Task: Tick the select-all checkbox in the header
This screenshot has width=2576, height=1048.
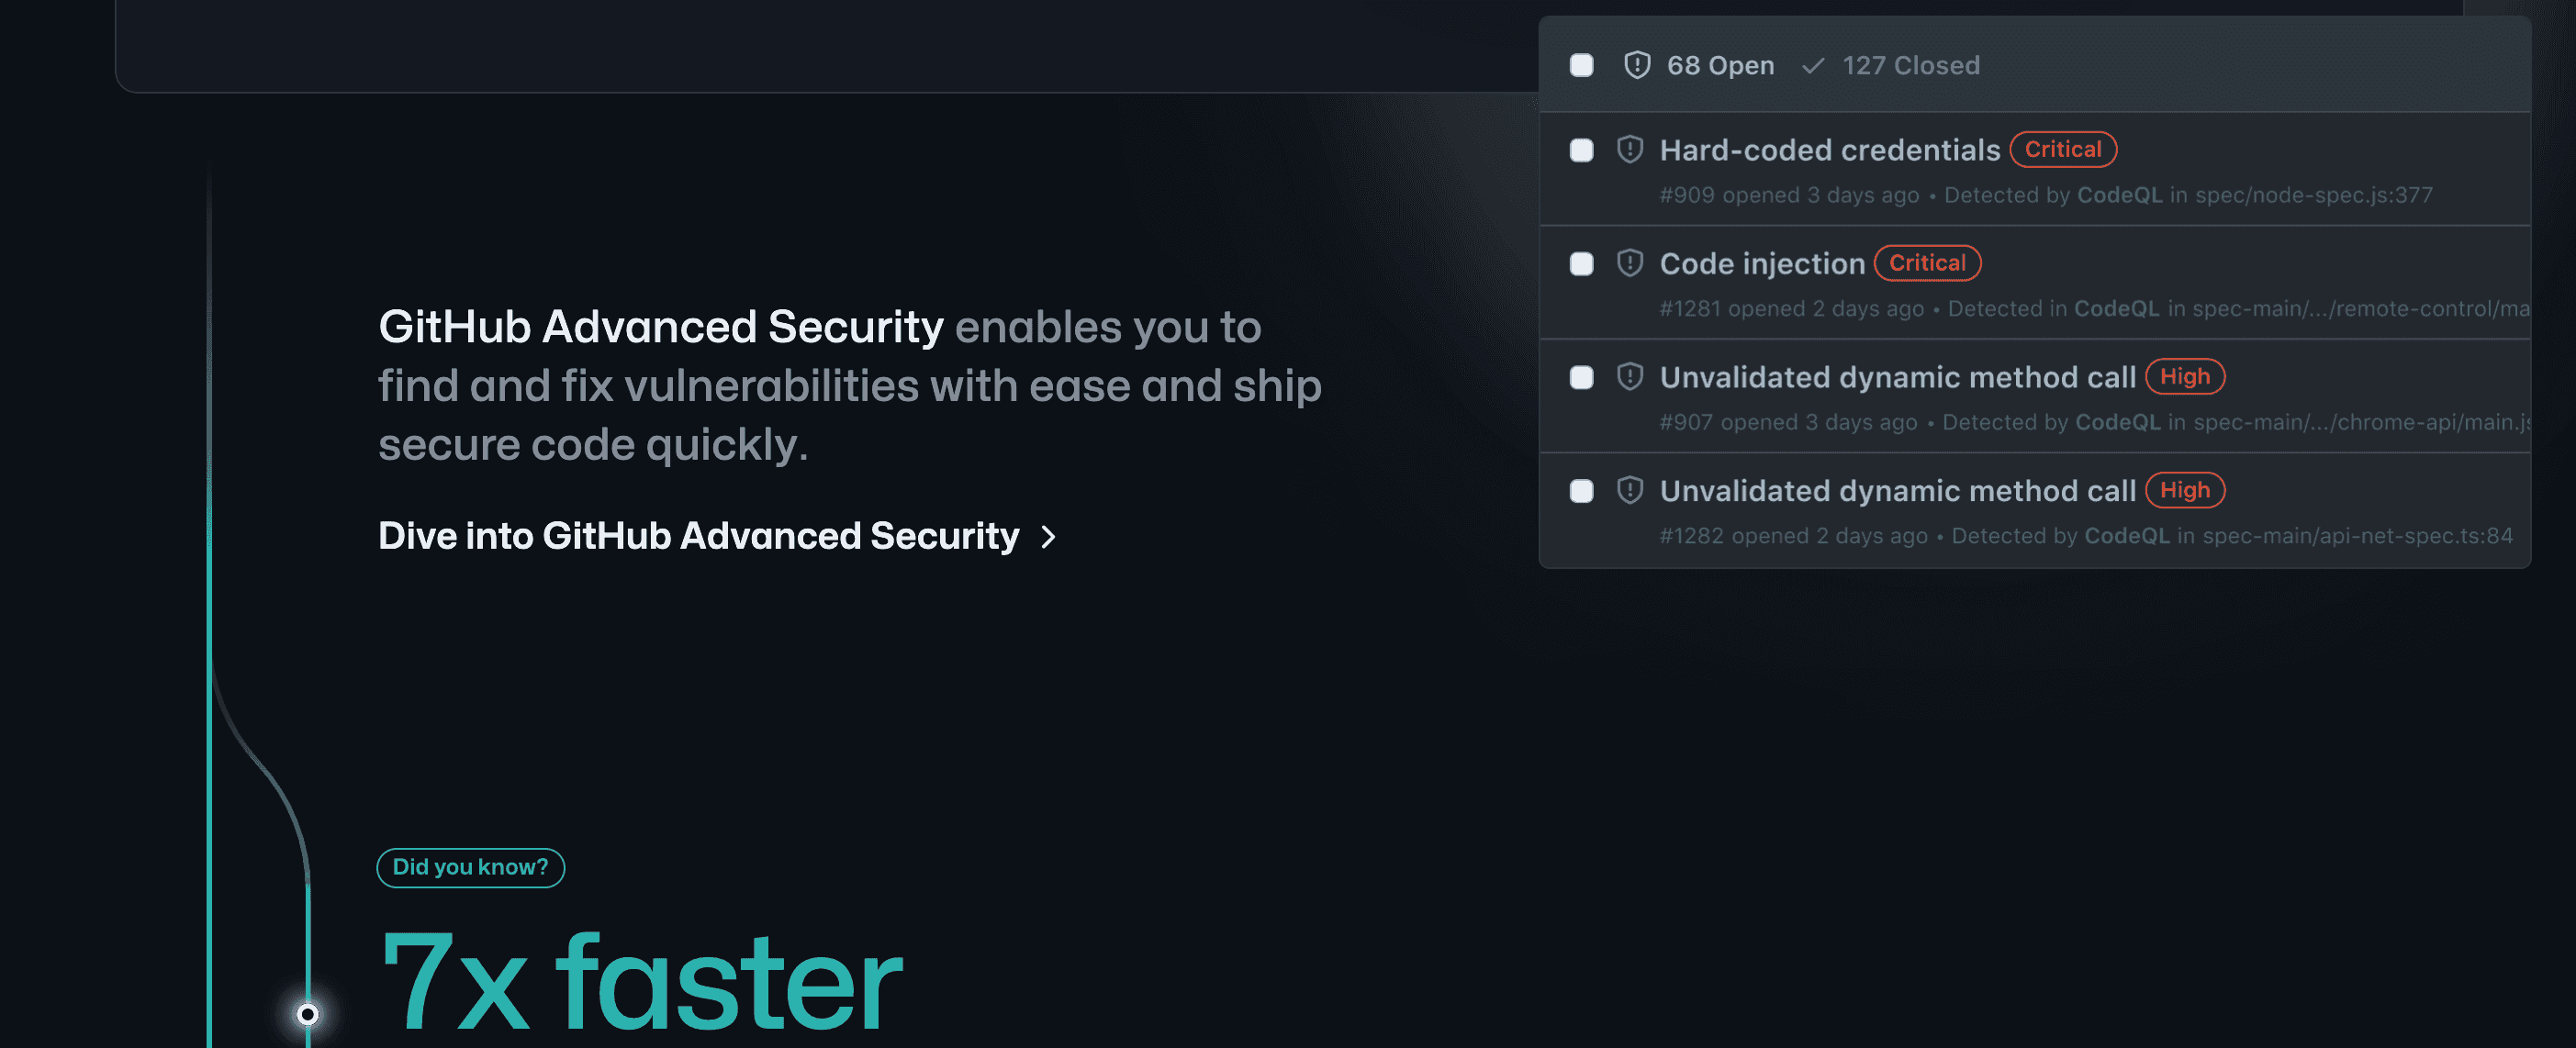Action: coord(1581,65)
